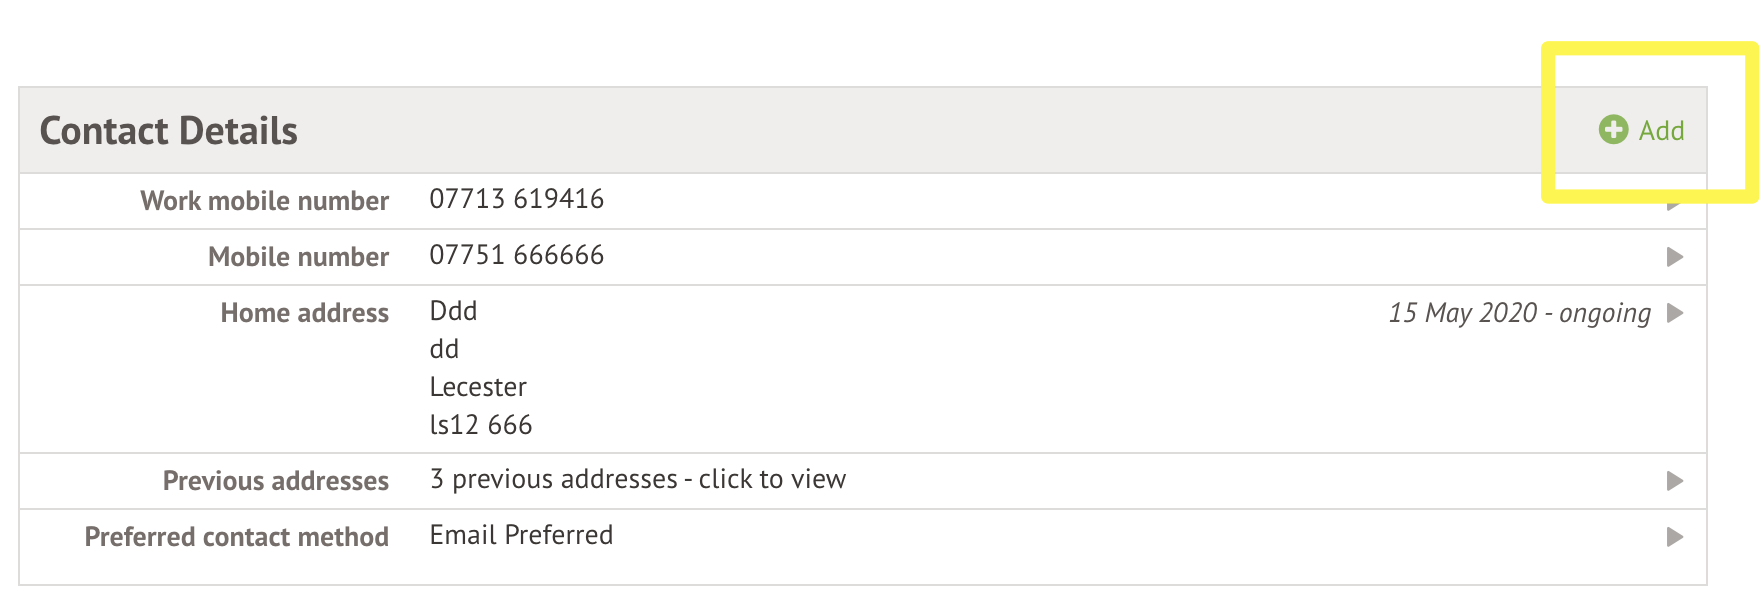Viewport: 1760px width, 596px height.
Task: Expand the Previous addresses row arrow
Action: click(1674, 481)
